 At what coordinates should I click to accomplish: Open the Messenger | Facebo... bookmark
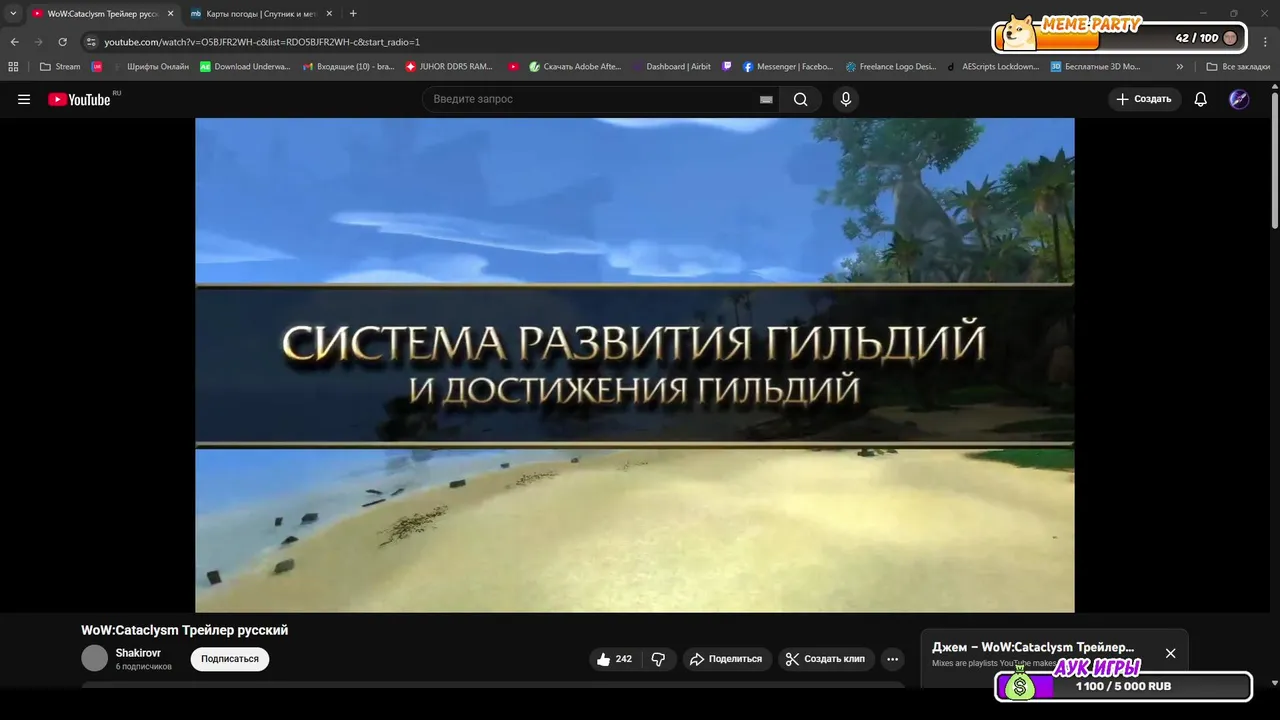(x=788, y=67)
